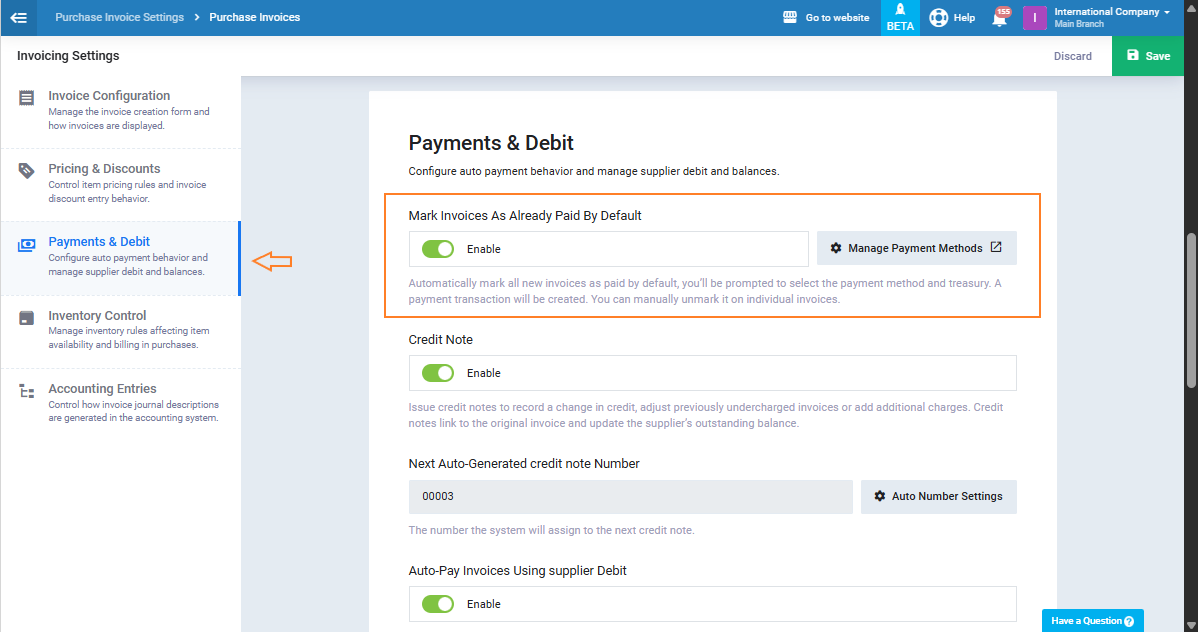Click the Invoice Configuration list icon

pos(27,97)
